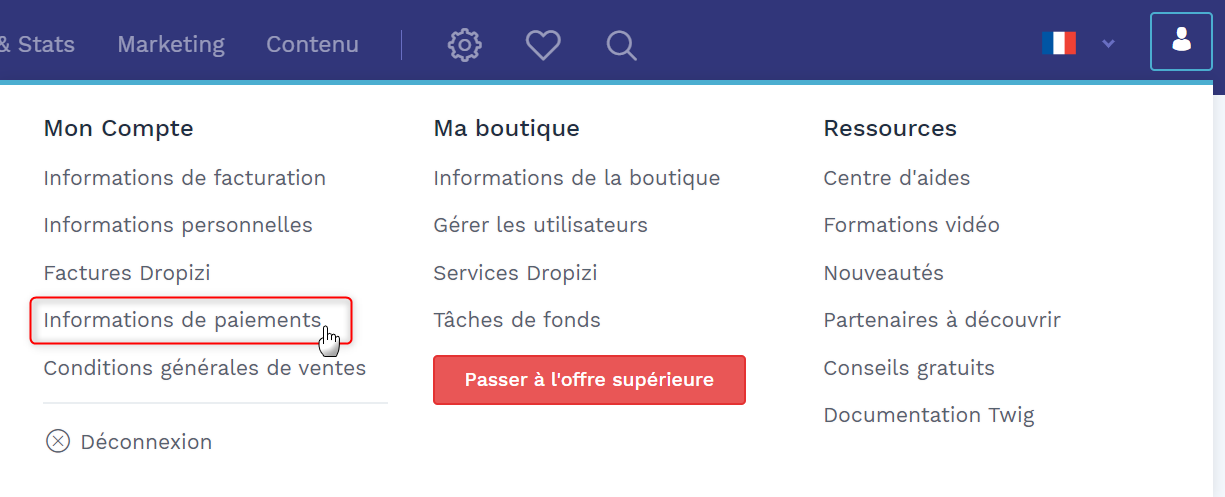Screen dimensions: 1225x497
Task: Click the French flag language icon
Action: (1059, 43)
